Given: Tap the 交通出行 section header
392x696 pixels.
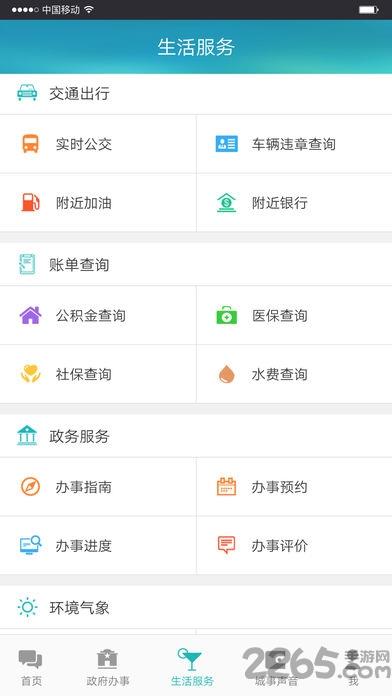Looking at the screenshot, I should point(196,94).
